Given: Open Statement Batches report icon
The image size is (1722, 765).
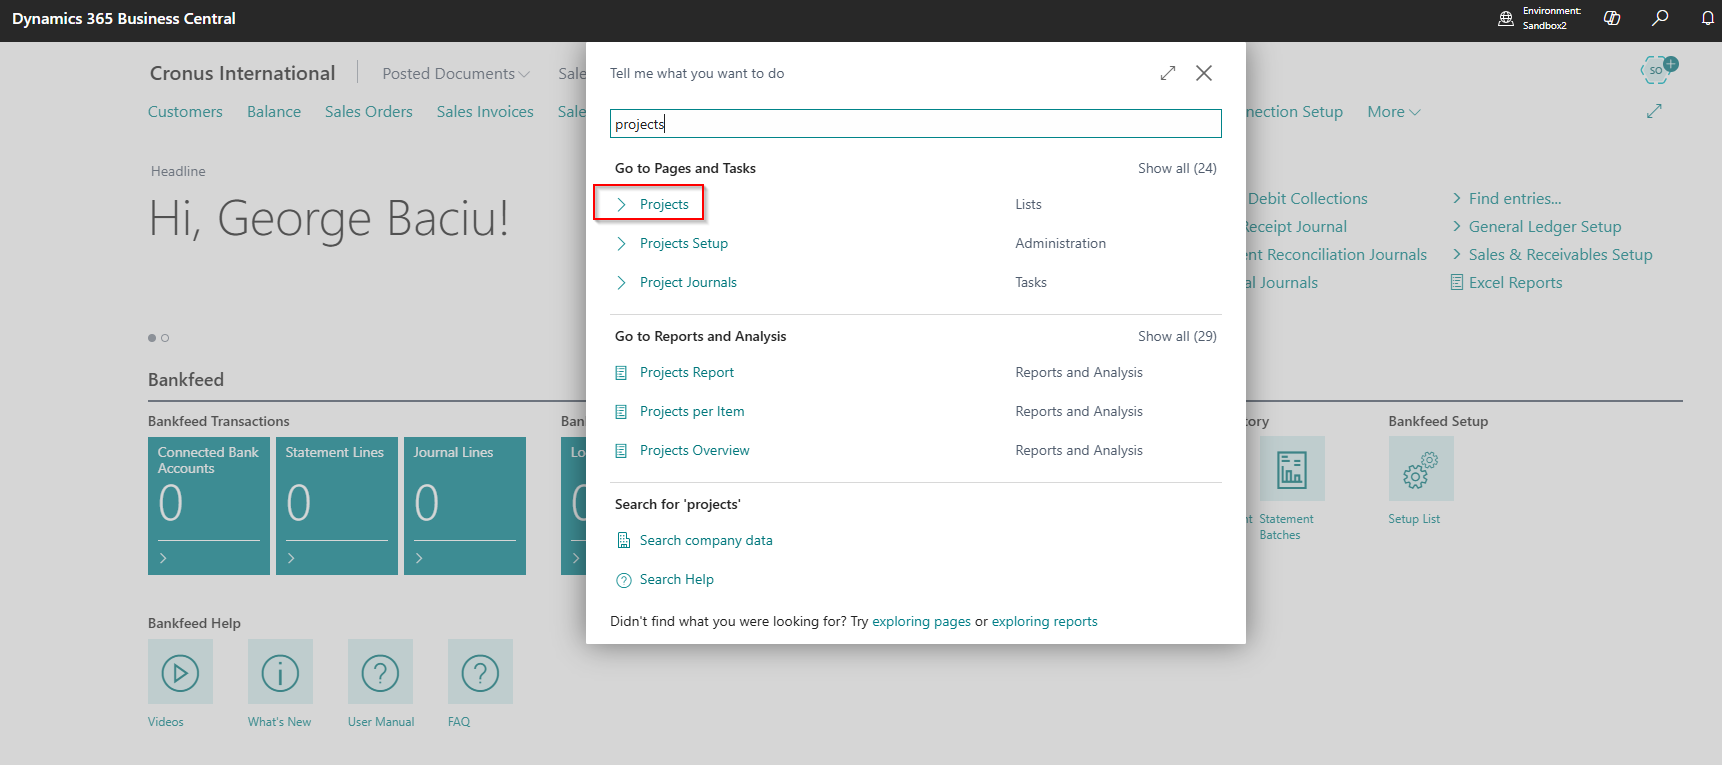Looking at the screenshot, I should pyautogui.click(x=1292, y=468).
